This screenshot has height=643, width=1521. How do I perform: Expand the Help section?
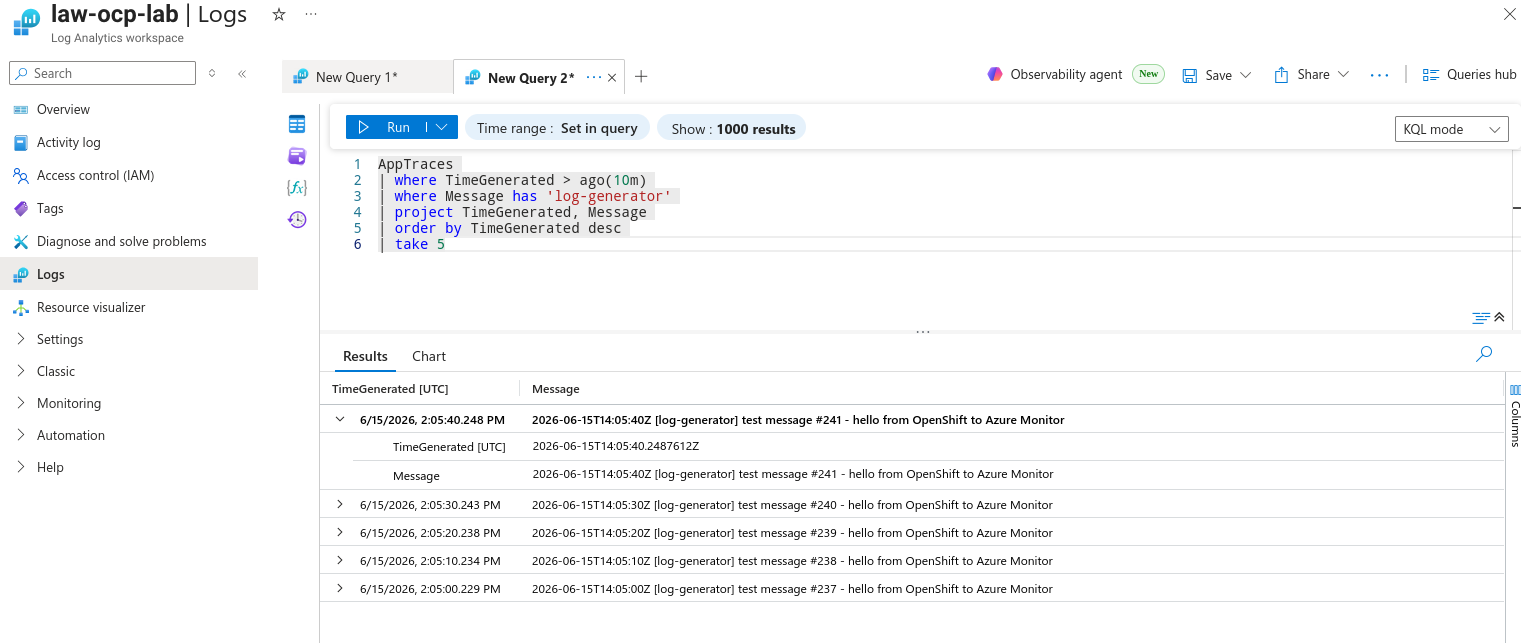50,467
